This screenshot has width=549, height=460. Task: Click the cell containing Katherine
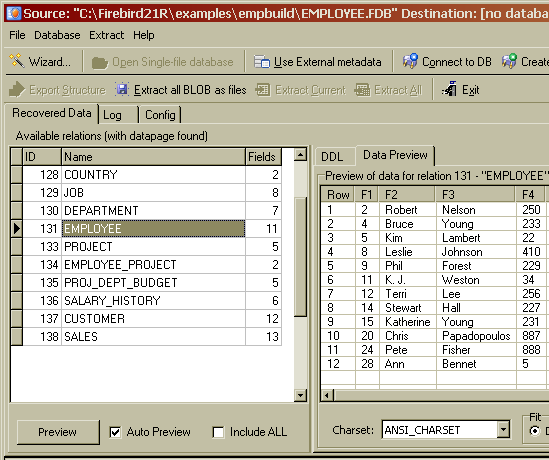[x=408, y=322]
